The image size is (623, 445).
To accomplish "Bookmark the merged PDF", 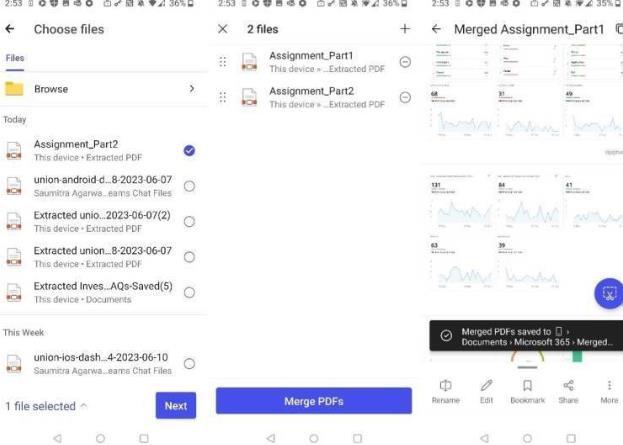I will pos(527,387).
